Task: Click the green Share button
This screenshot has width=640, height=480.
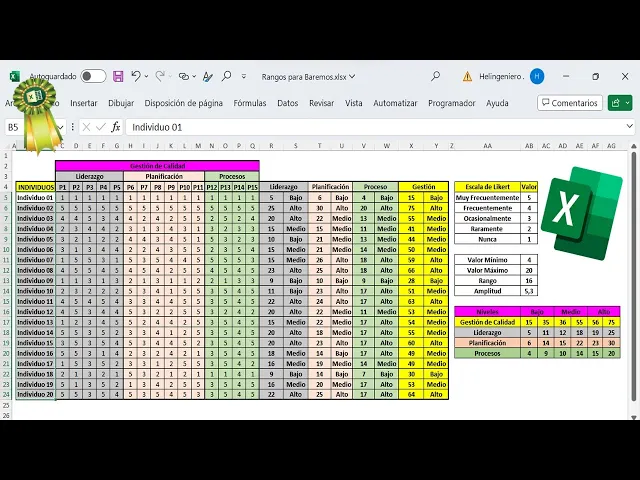Action: pos(620,103)
